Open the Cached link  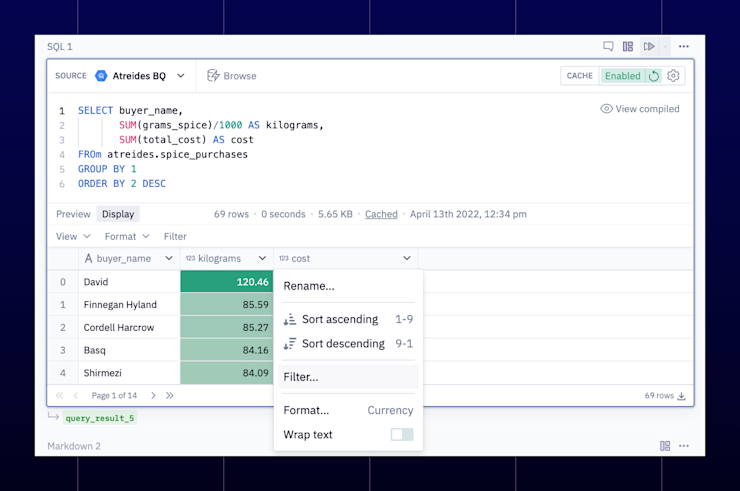click(381, 214)
